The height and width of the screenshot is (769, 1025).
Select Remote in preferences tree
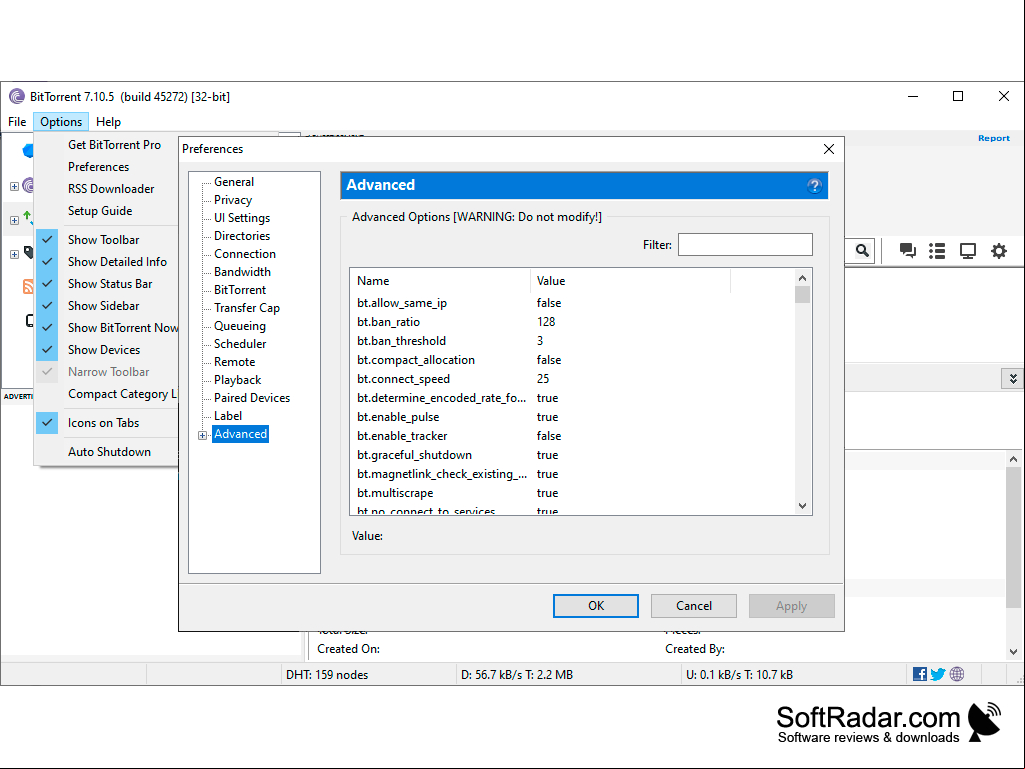point(234,362)
